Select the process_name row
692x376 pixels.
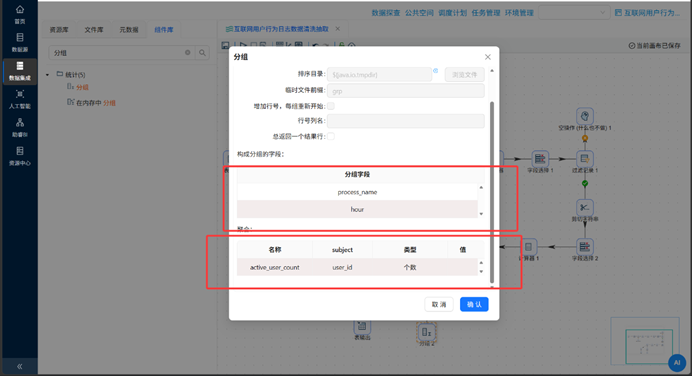[x=357, y=192]
